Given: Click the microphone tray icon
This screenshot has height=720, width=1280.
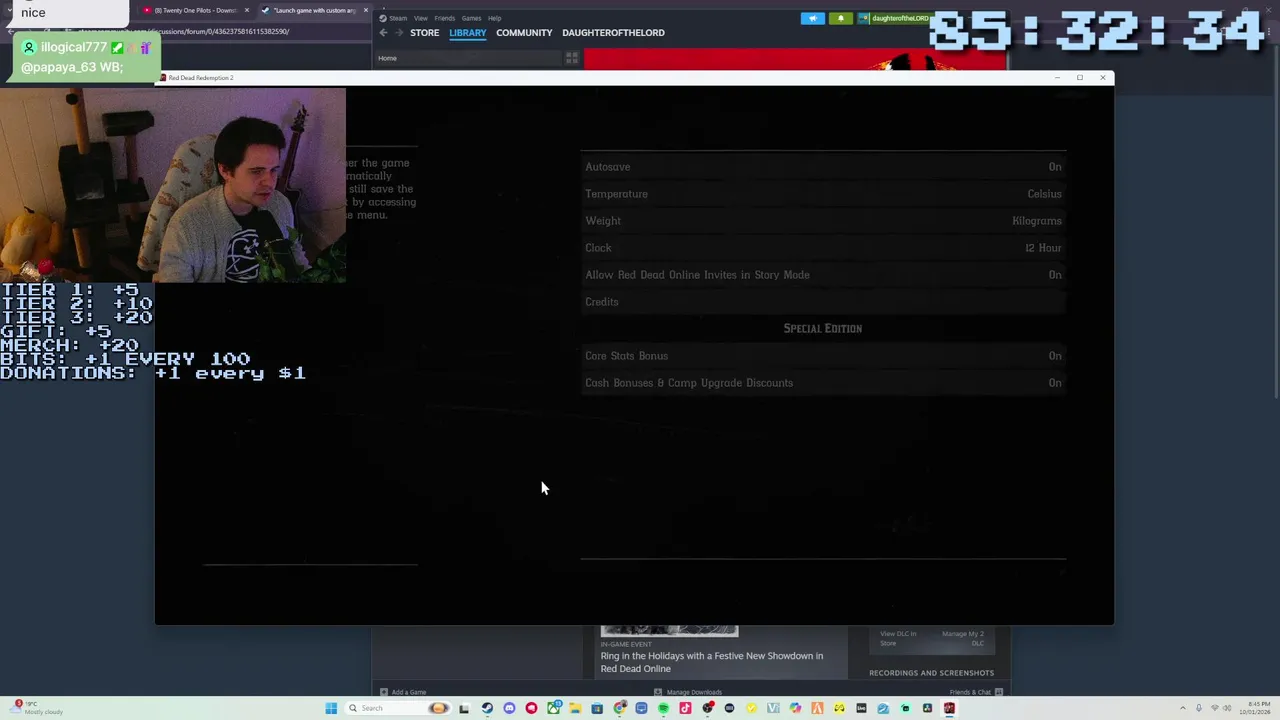Looking at the screenshot, I should (x=1198, y=708).
